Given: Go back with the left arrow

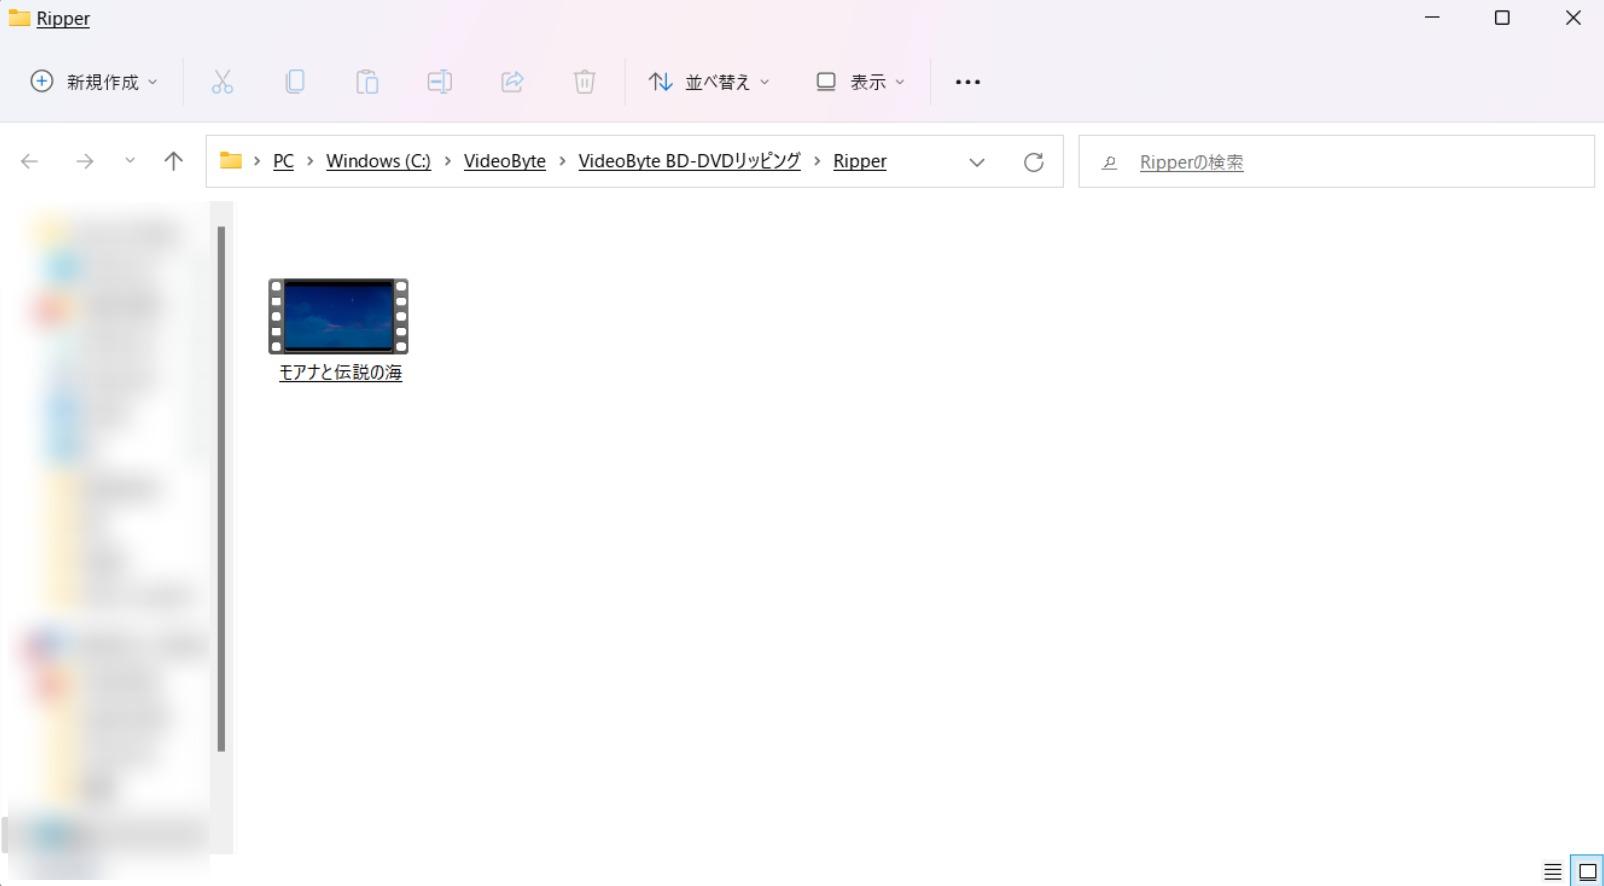Looking at the screenshot, I should (29, 161).
